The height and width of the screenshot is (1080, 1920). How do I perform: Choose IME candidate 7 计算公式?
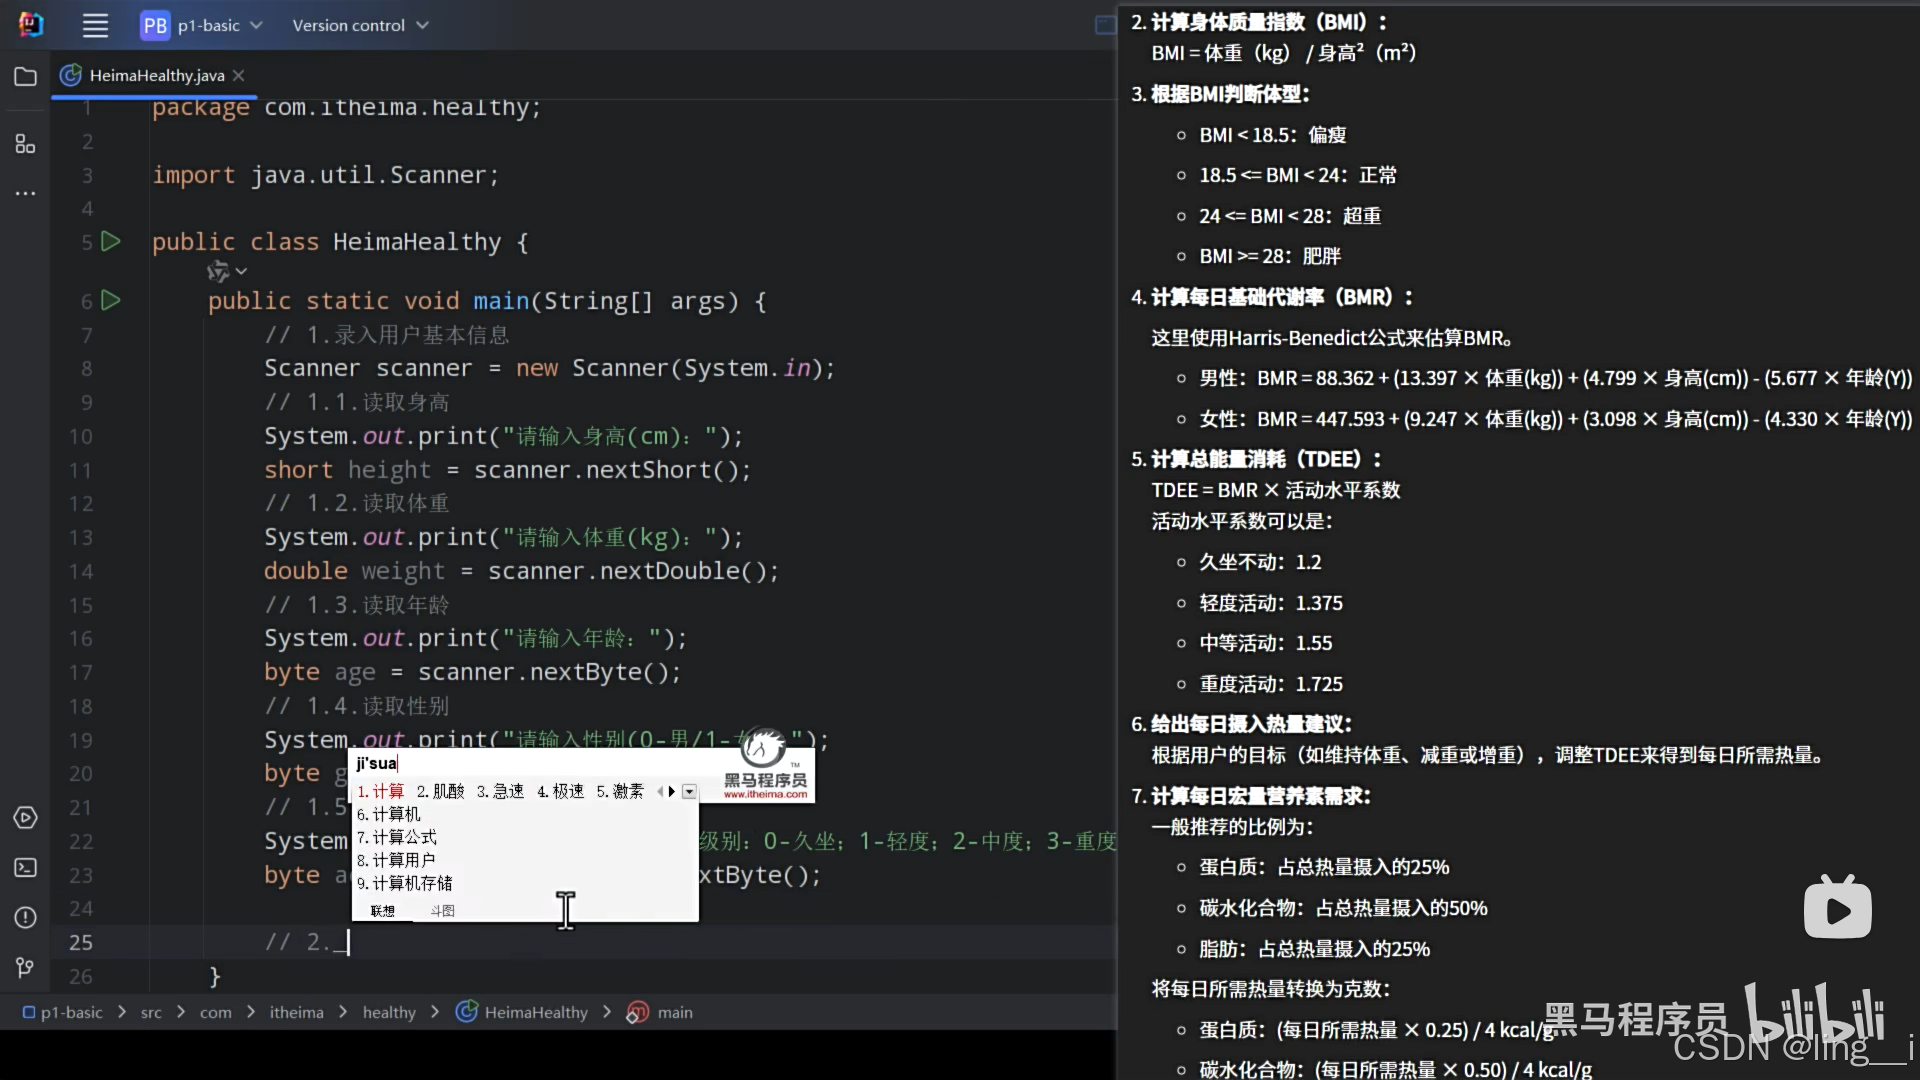[x=397, y=837]
